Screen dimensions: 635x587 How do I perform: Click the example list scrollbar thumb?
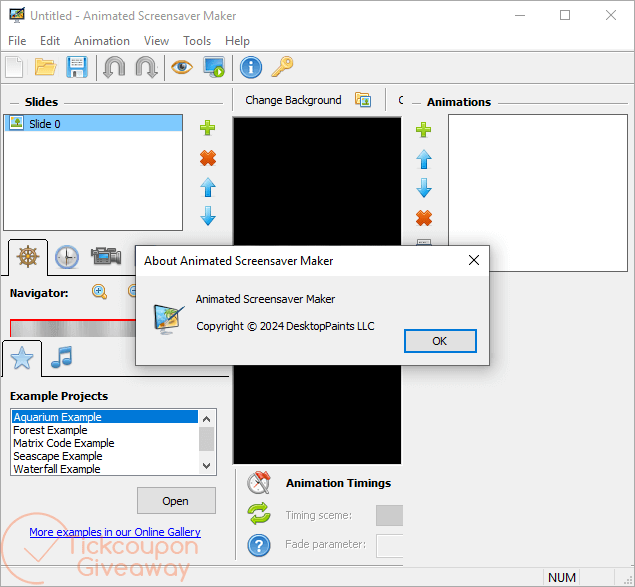(207, 439)
